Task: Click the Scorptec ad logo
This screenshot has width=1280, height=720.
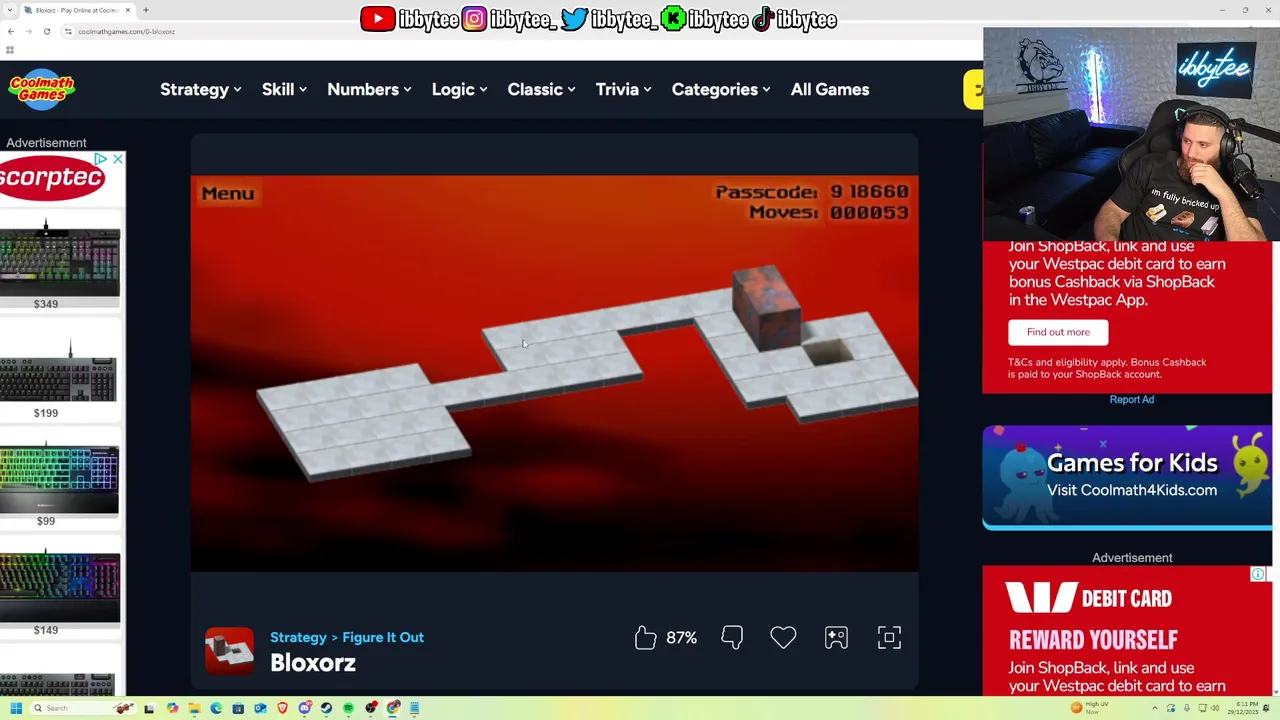Action: pos(52,178)
